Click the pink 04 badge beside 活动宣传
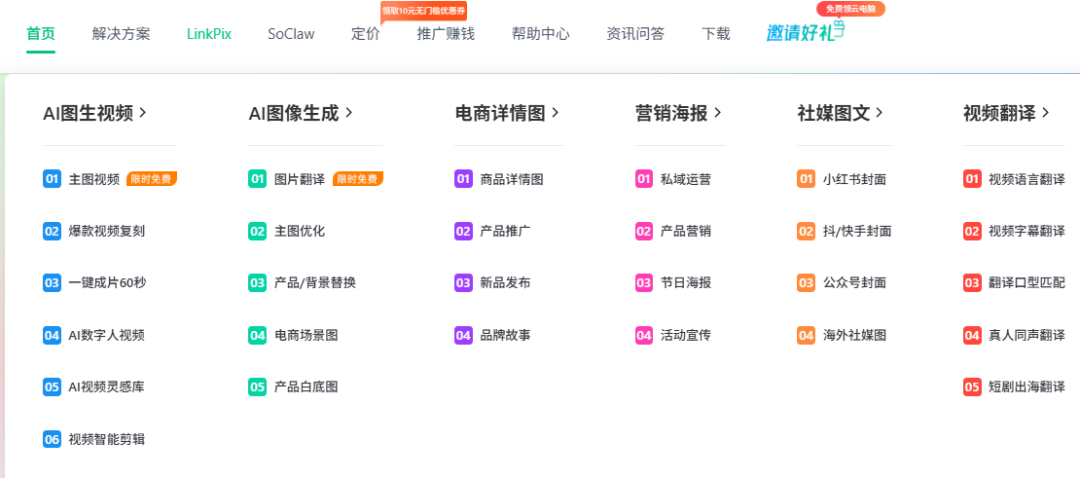Screen dimensions: 1080x478 tap(644, 335)
